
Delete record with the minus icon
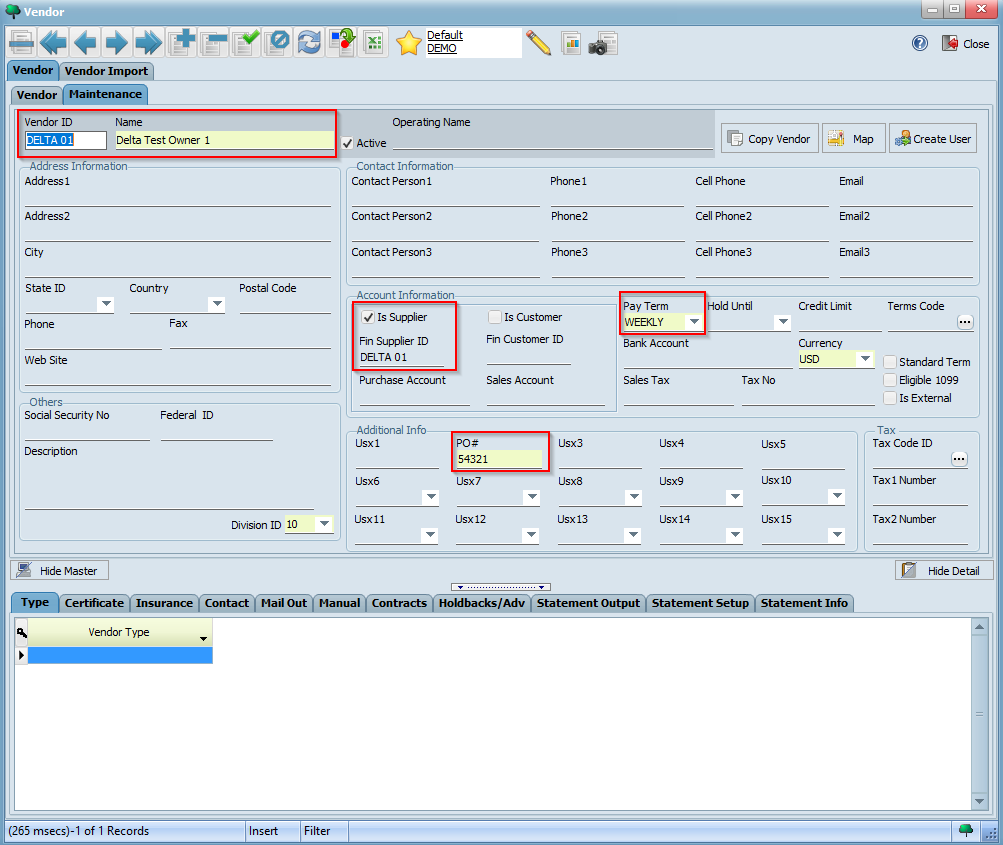click(214, 43)
